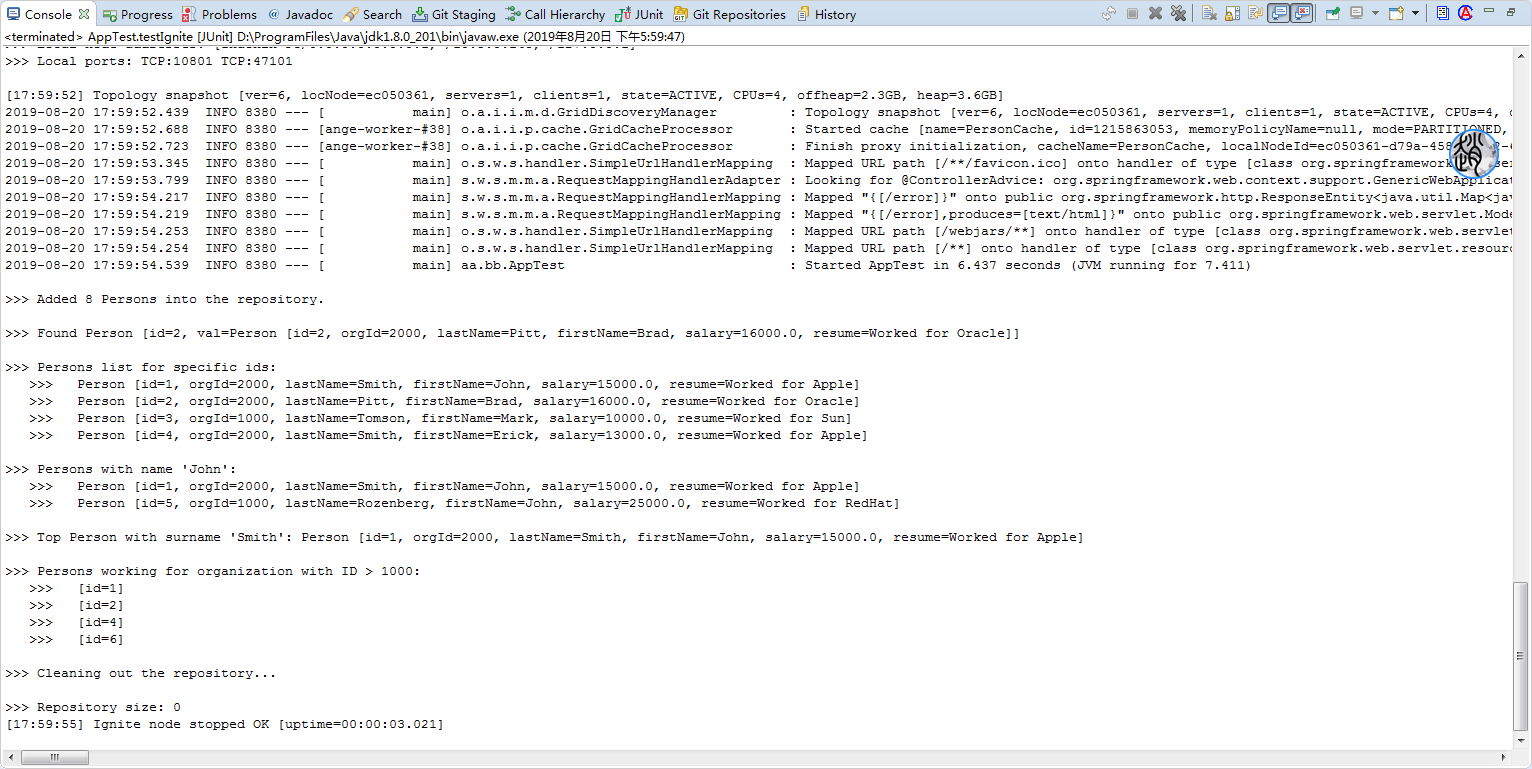Click "Persons with name 'John':" line
This screenshot has height=769, width=1532.
pos(121,469)
